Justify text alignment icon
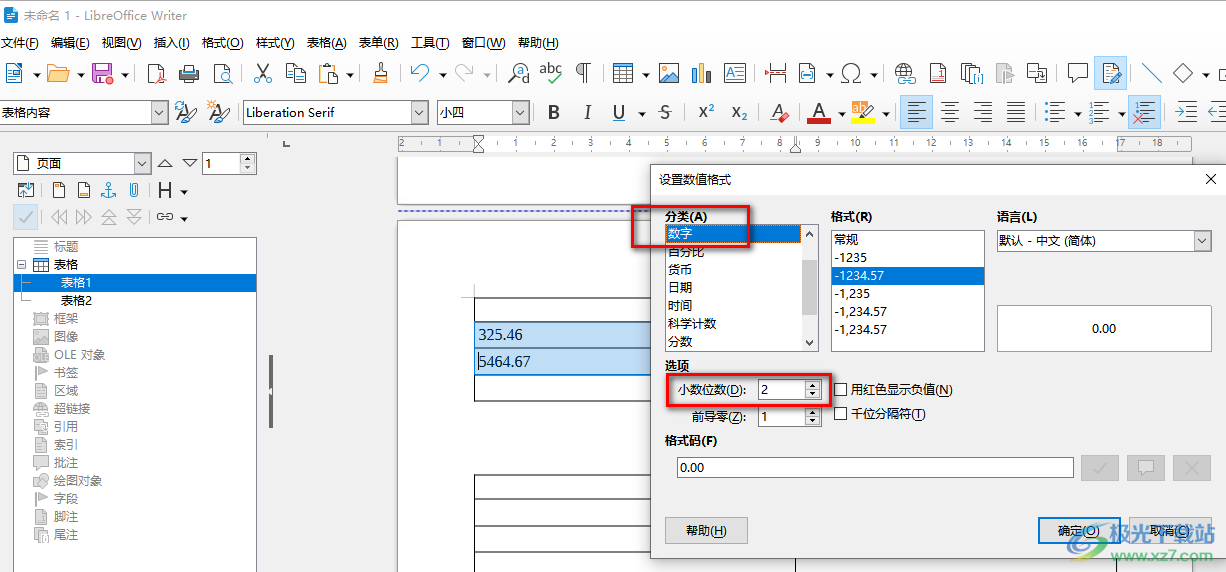This screenshot has height=572, width=1226. 1016,113
